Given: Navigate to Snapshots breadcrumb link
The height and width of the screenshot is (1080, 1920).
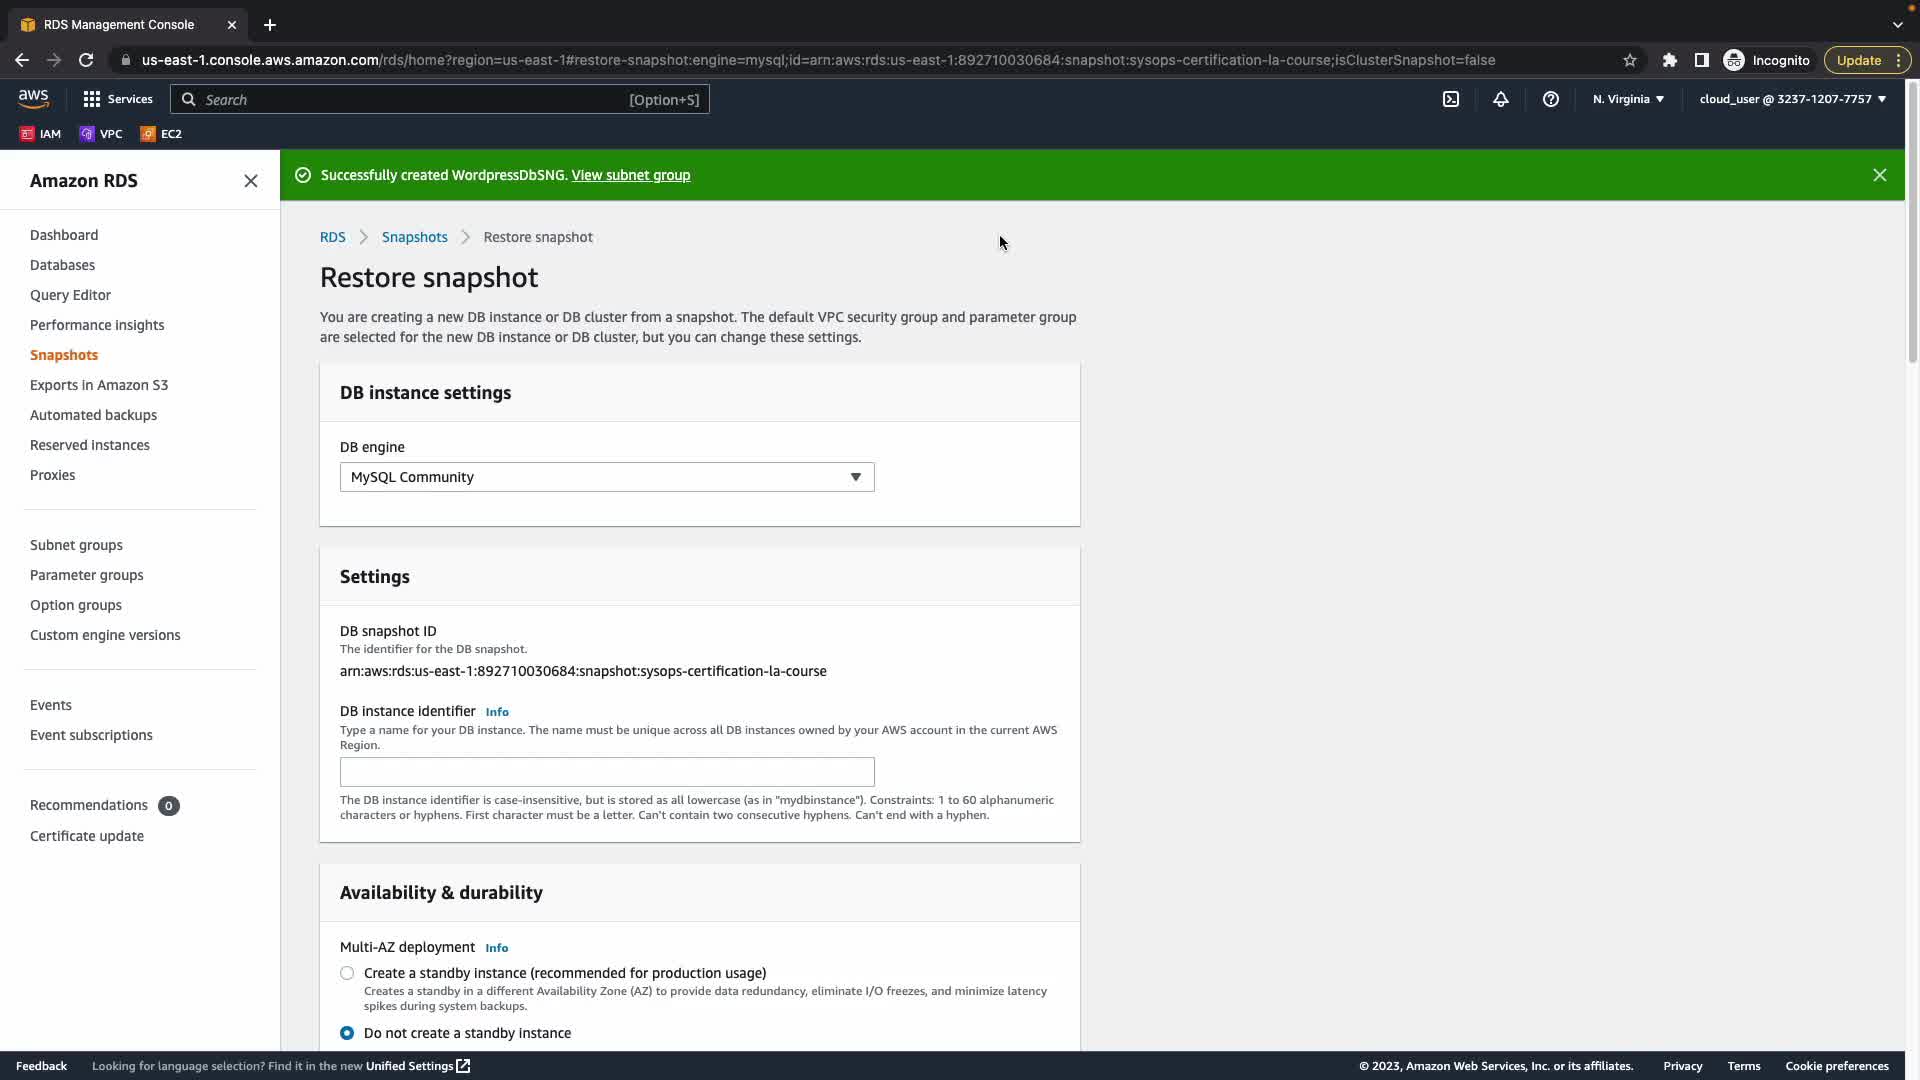Looking at the screenshot, I should coord(414,237).
